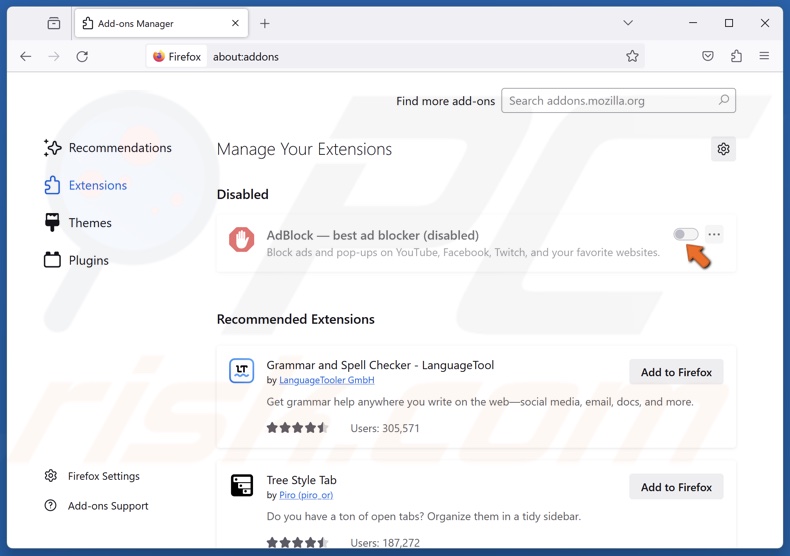
Task: Switch to the Themes category
Action: [x=78, y=223]
